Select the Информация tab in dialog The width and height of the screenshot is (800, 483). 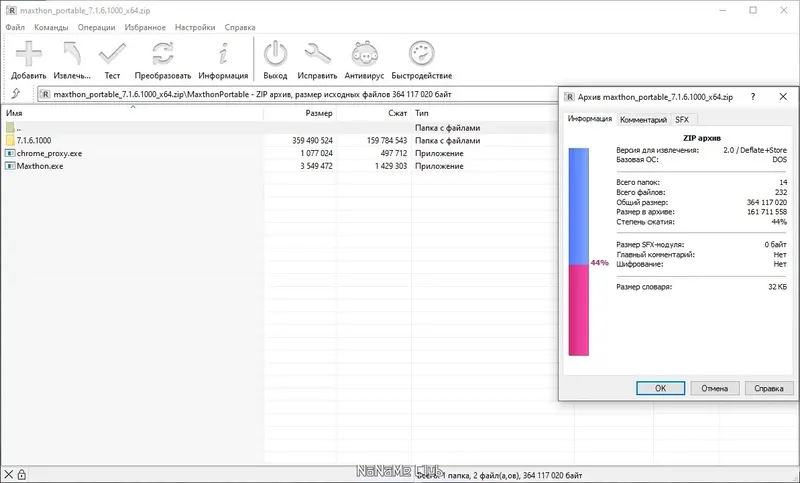(590, 118)
